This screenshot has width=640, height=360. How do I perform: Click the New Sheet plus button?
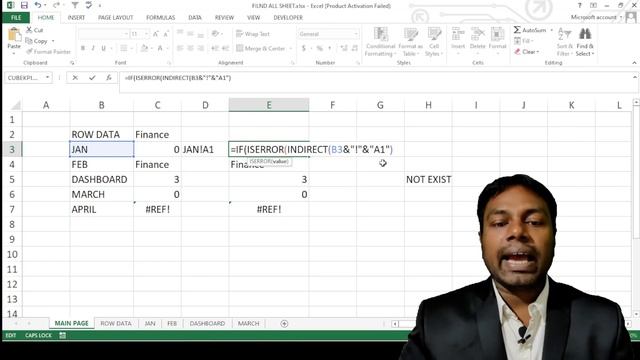284,324
